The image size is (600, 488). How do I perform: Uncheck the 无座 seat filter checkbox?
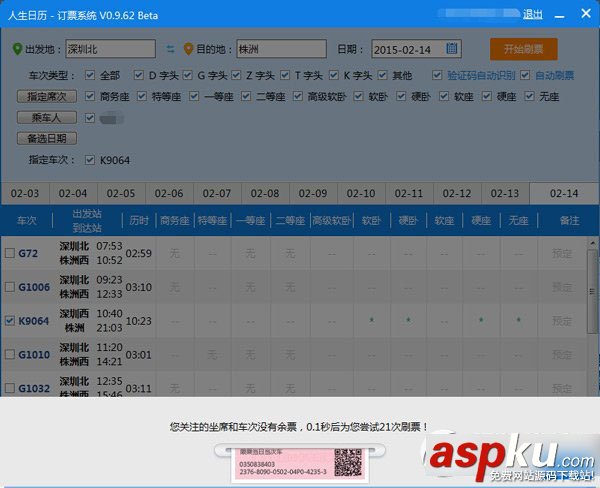(x=530, y=96)
